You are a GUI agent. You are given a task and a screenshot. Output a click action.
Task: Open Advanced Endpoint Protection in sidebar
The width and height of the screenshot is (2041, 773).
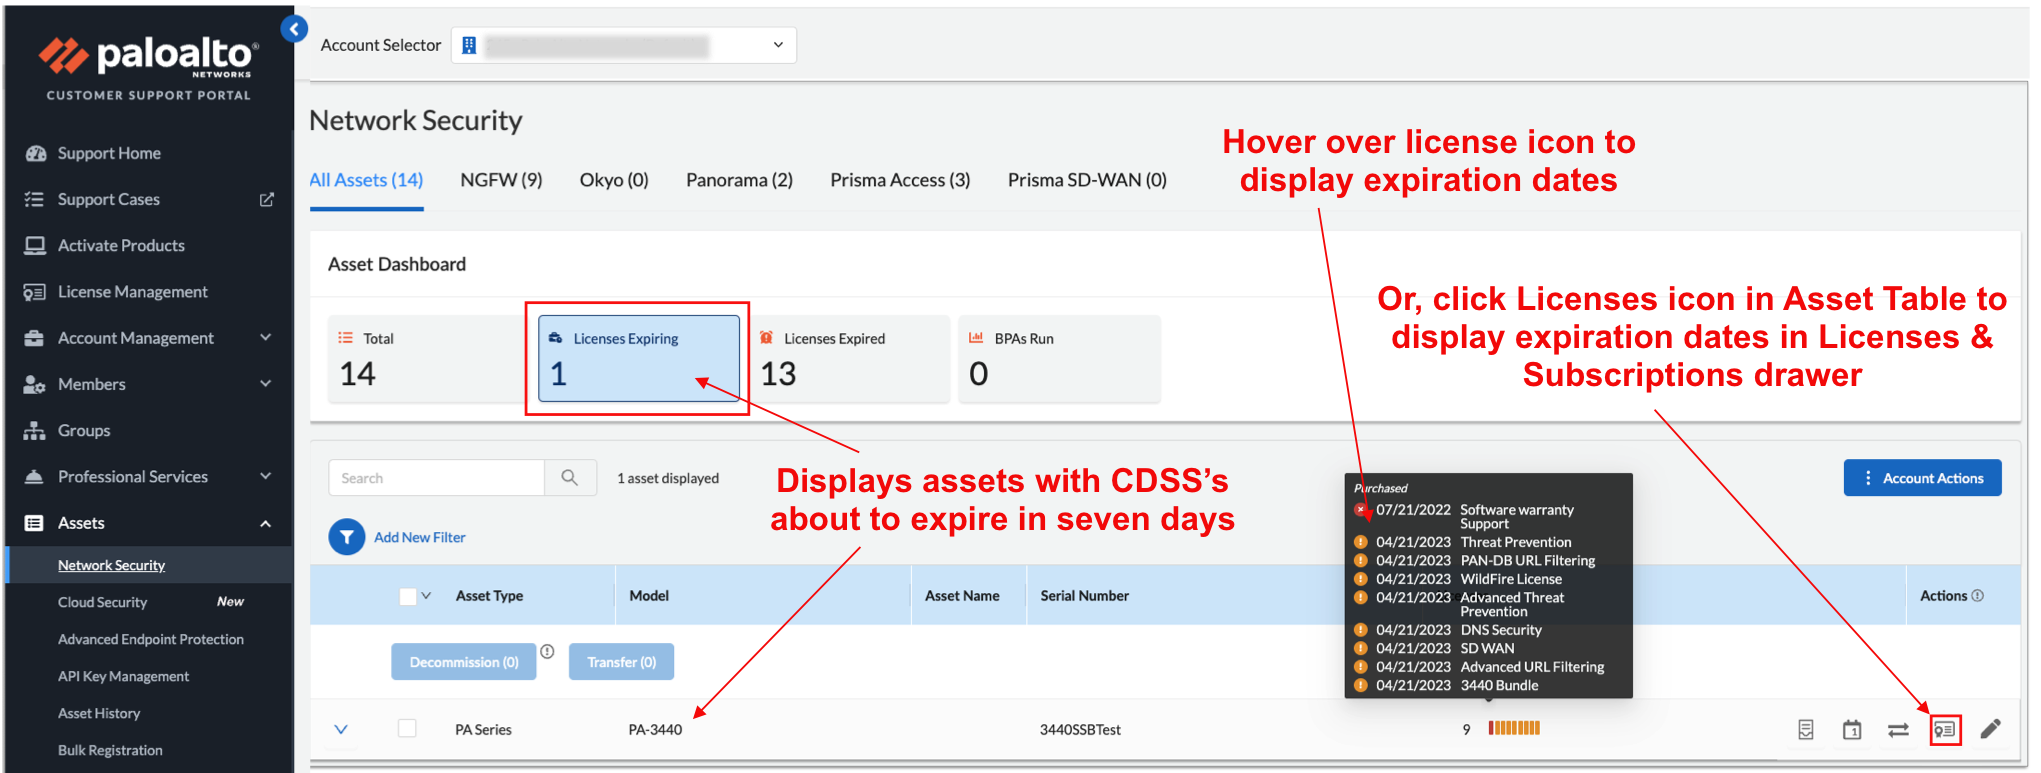point(151,639)
